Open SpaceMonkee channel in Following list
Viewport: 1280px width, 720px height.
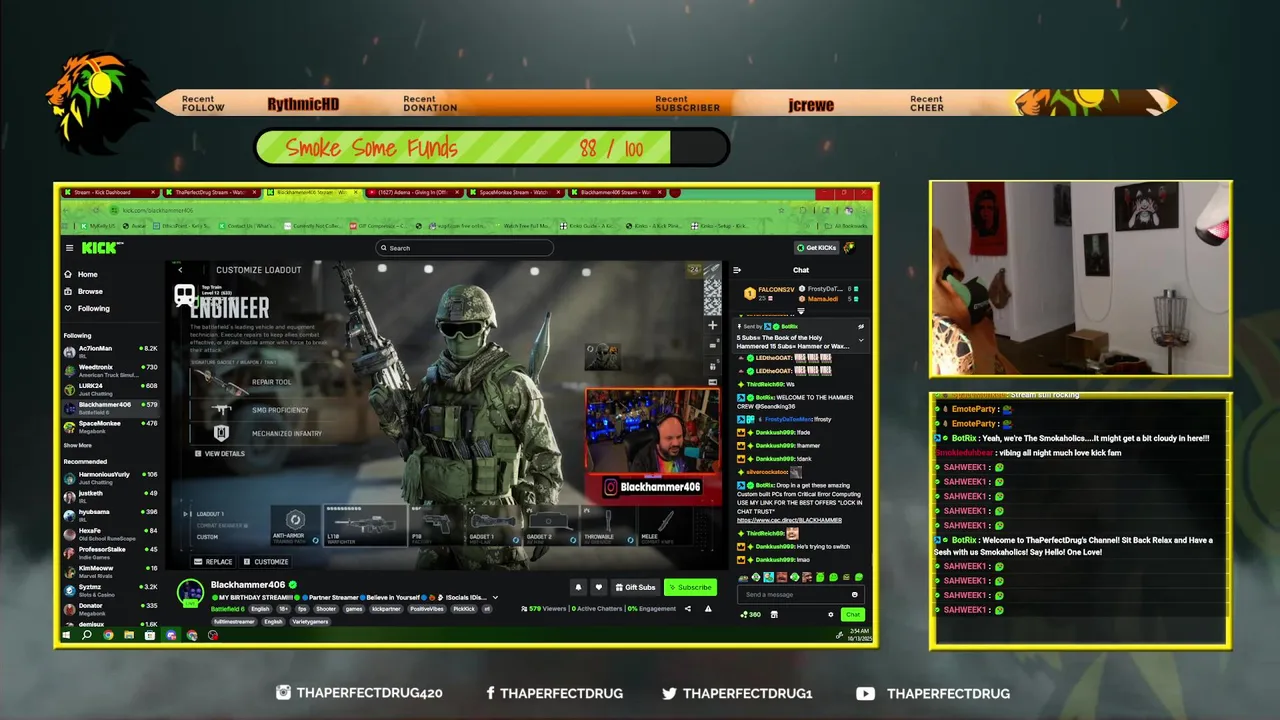point(111,425)
